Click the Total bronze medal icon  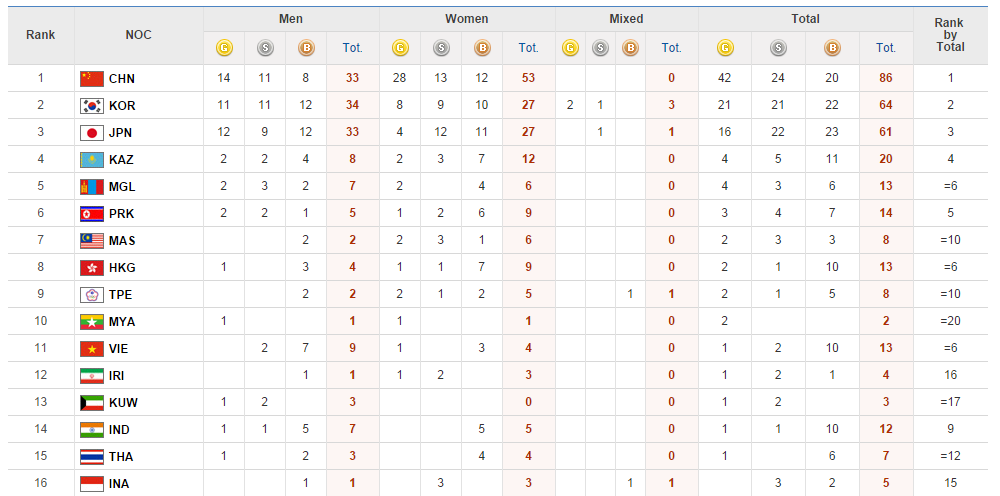(x=832, y=47)
